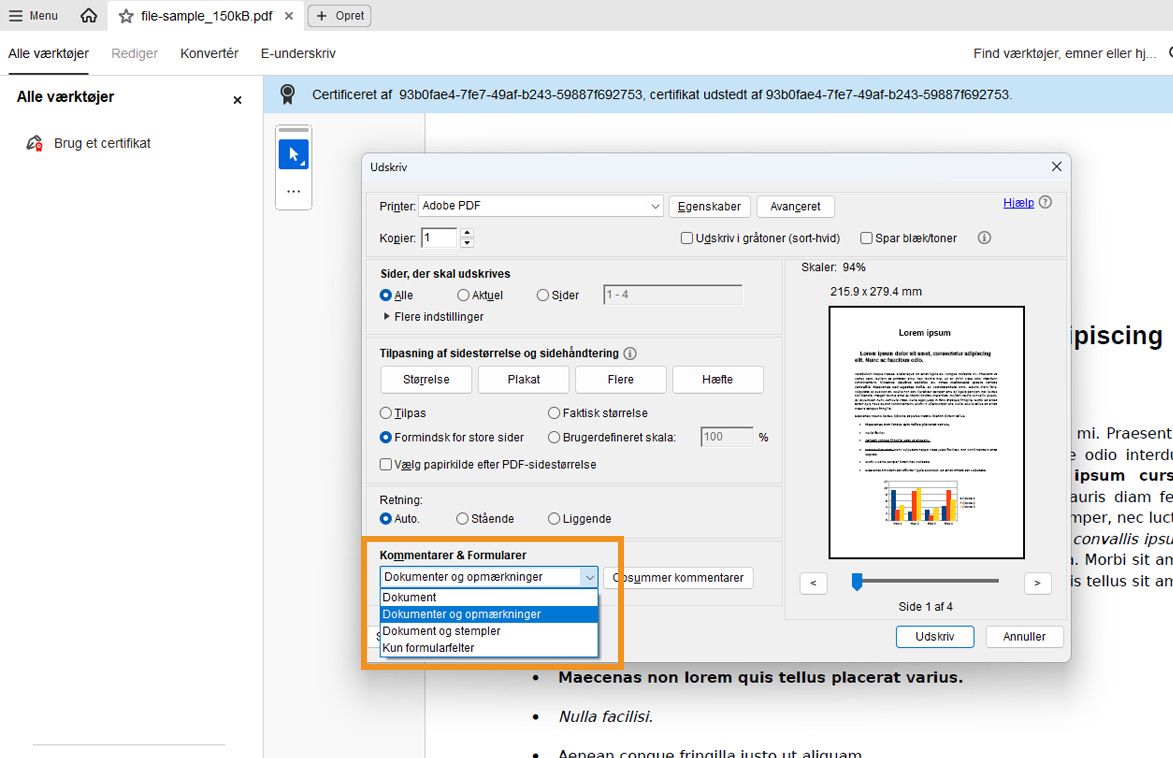Select the Tilpas radio button

385,413
